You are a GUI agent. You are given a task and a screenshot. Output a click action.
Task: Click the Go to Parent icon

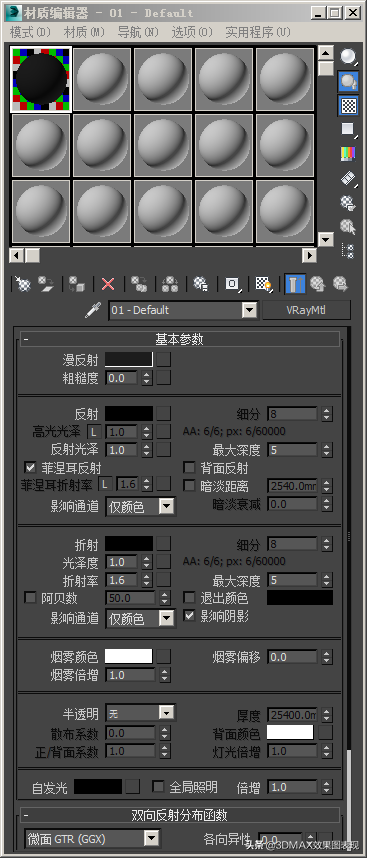point(318,283)
